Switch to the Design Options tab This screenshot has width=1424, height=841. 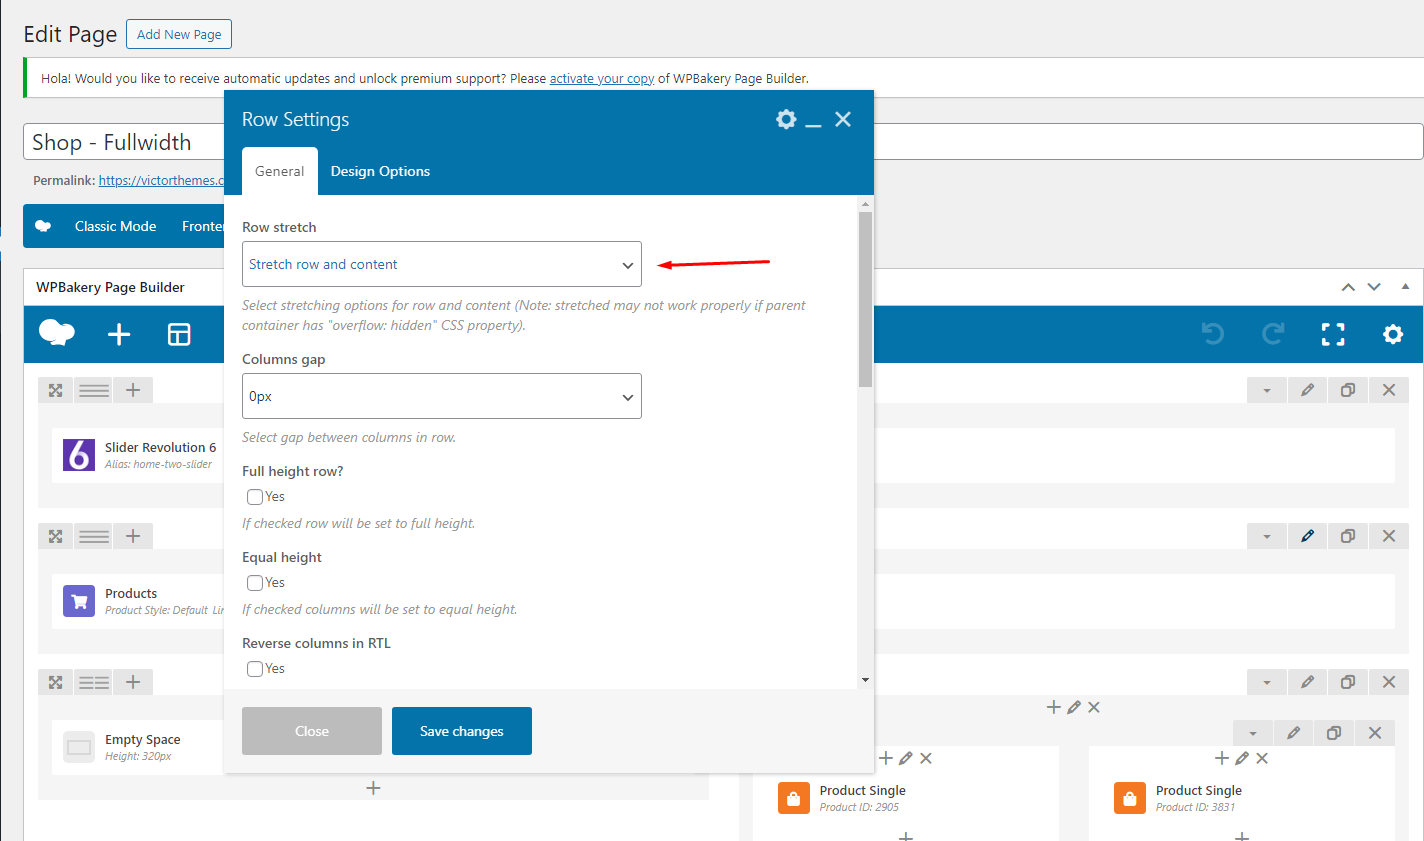tap(380, 171)
